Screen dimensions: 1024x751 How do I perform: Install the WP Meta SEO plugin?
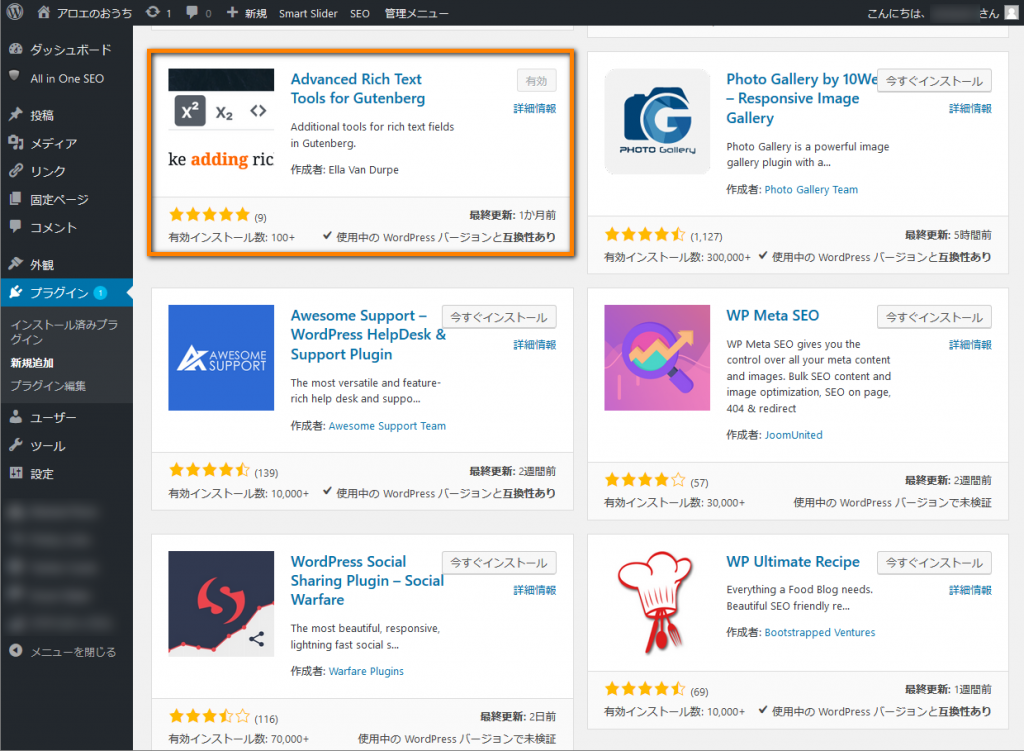pyautogui.click(x=934, y=317)
